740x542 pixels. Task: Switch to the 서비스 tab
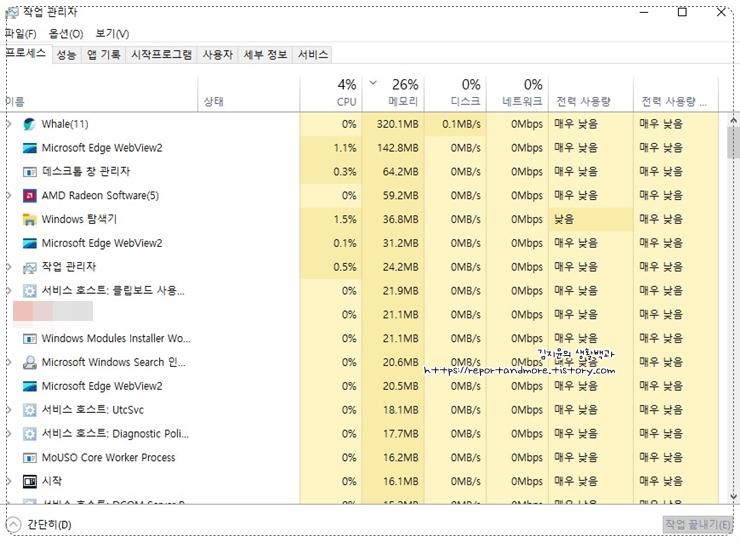click(312, 55)
